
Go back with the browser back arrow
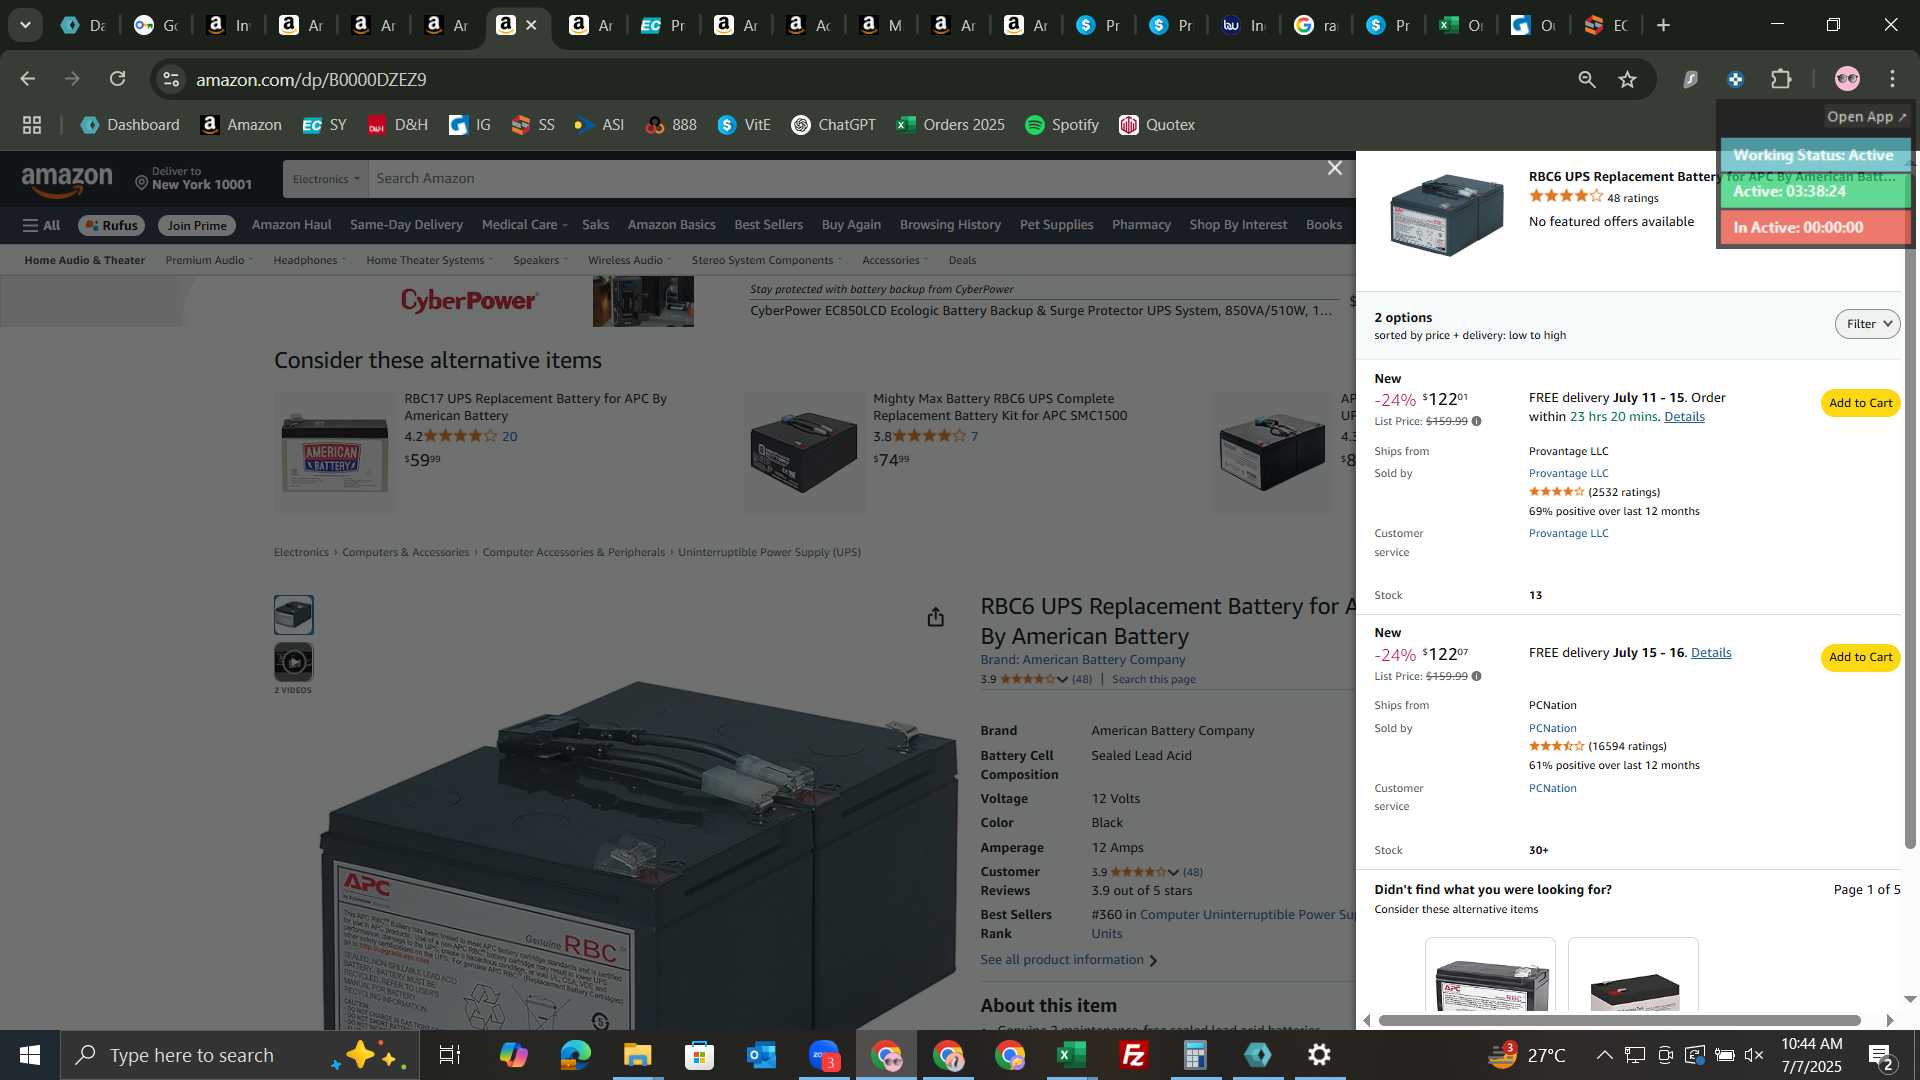coord(27,79)
